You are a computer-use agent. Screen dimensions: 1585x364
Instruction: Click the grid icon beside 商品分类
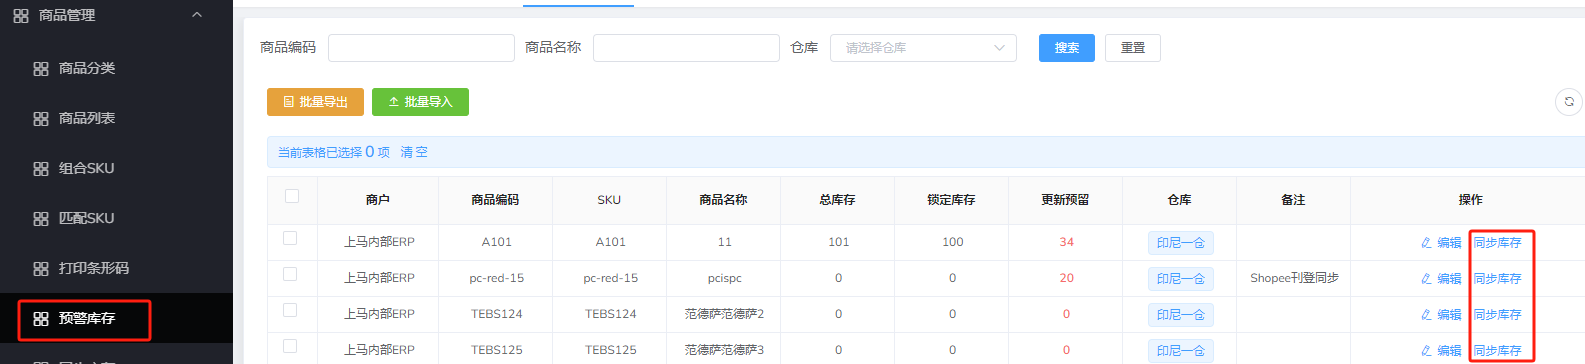coord(41,69)
